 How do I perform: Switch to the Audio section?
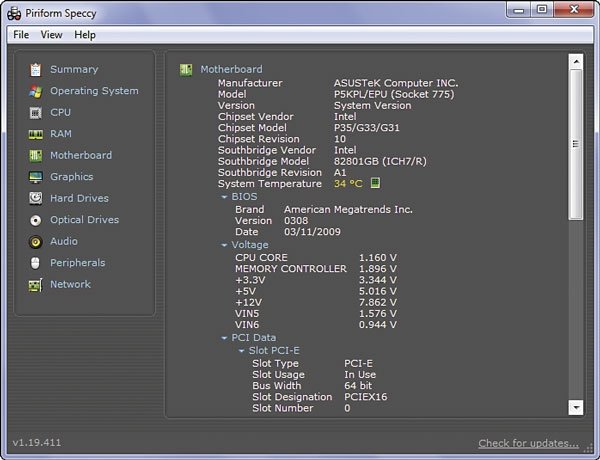(64, 241)
